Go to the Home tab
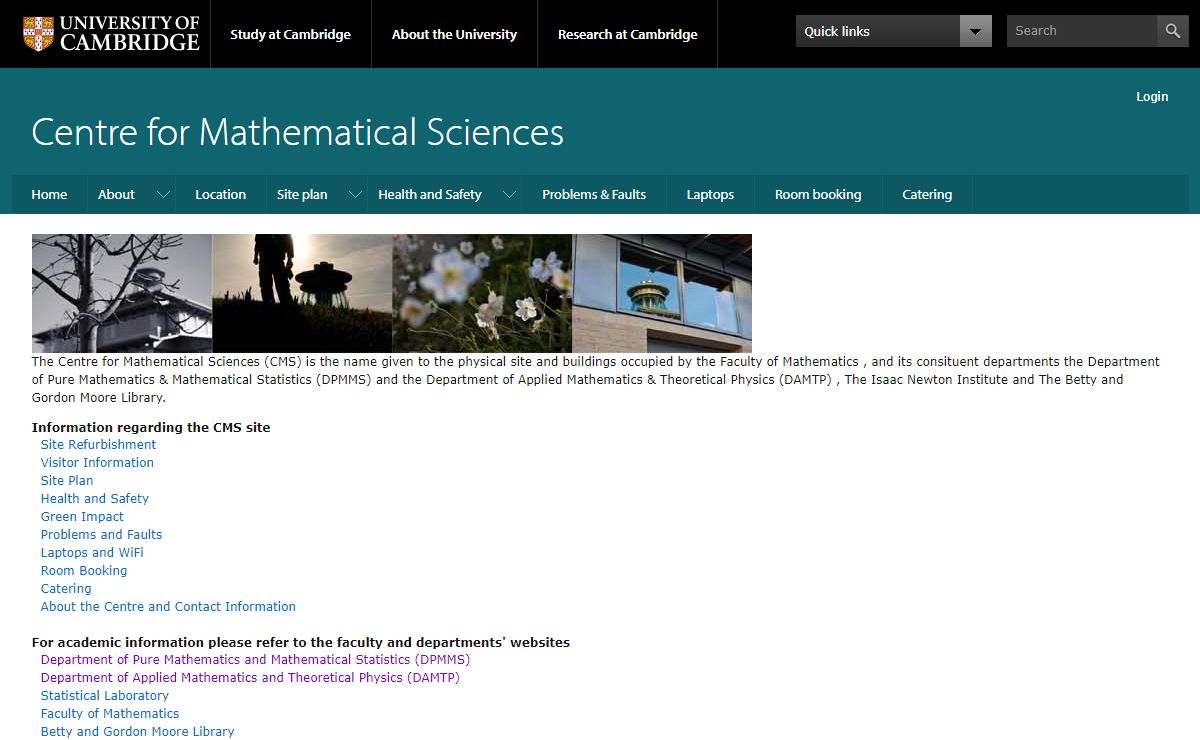Viewport: 1200px width, 740px height. (x=49, y=195)
